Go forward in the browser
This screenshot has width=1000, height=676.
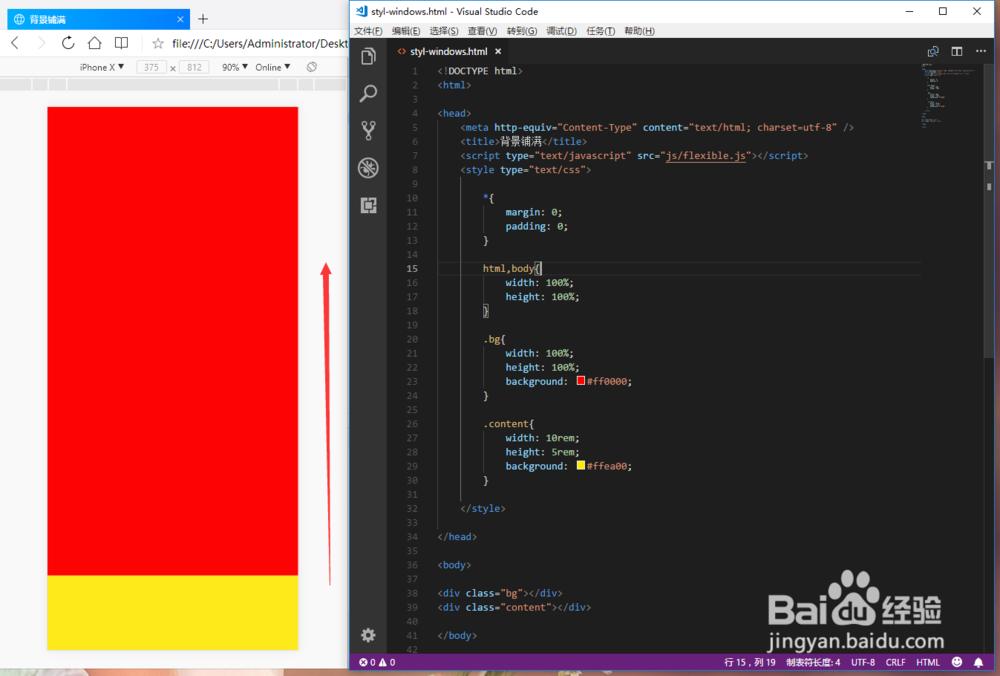point(42,43)
